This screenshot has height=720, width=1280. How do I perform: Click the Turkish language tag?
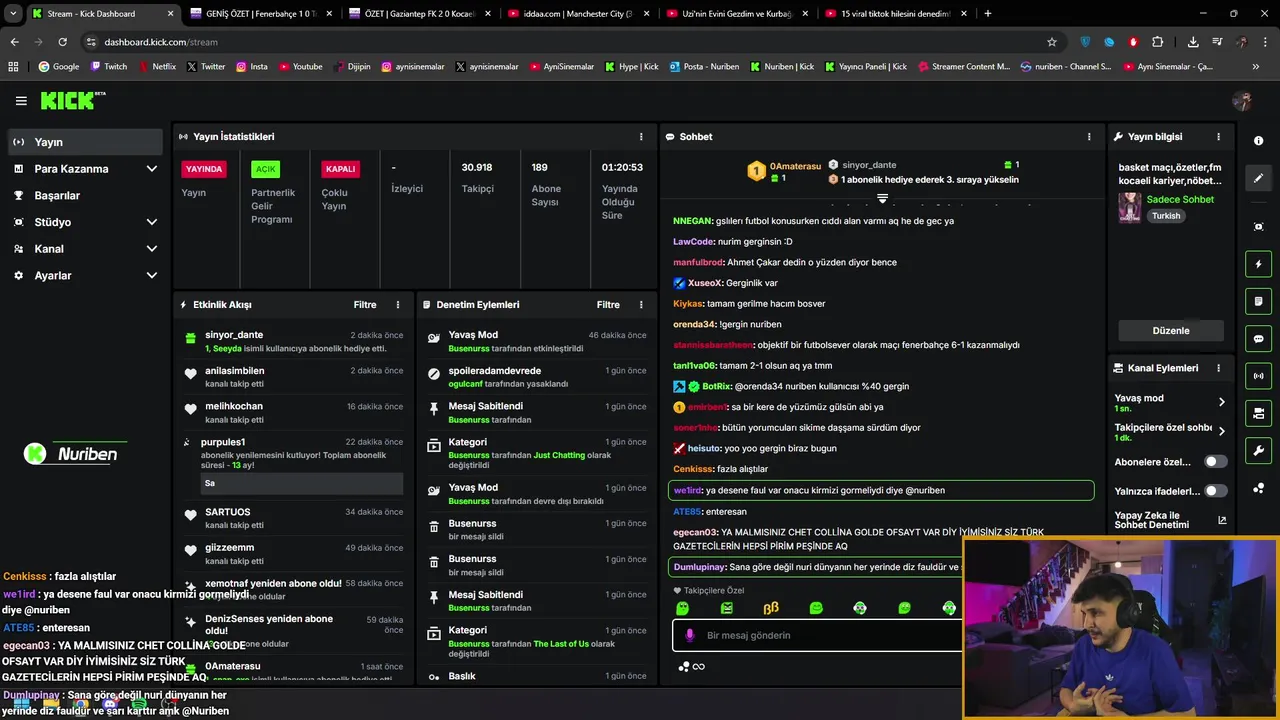pyautogui.click(x=1166, y=216)
